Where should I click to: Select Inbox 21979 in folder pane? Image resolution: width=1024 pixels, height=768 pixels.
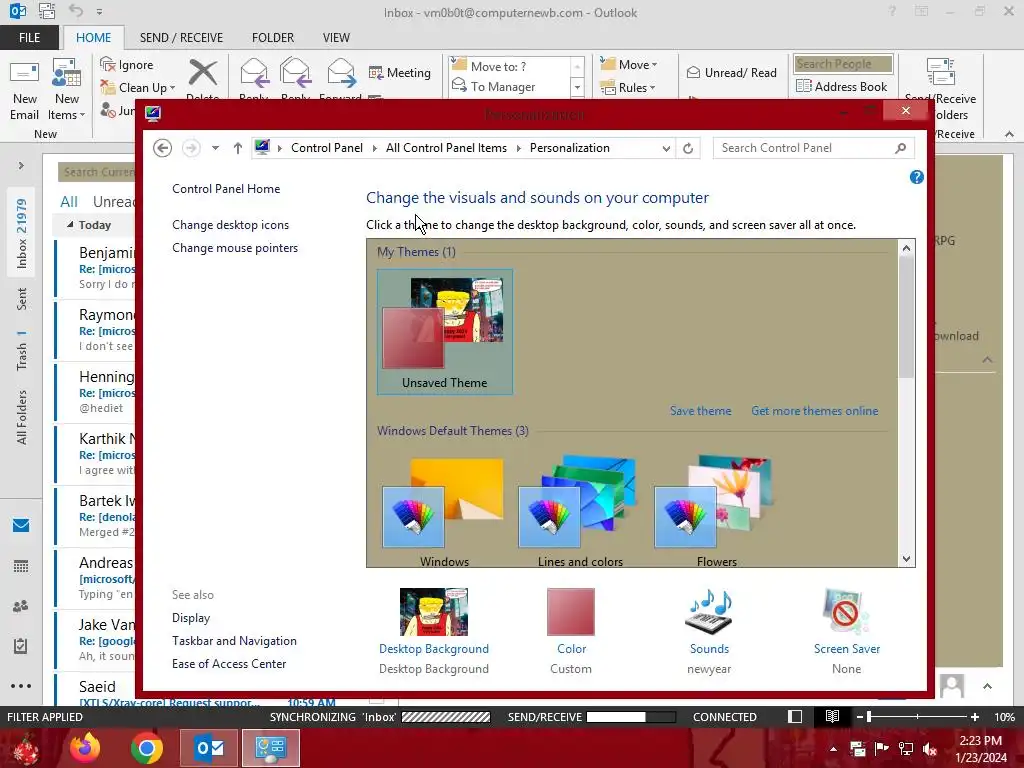pyautogui.click(x=22, y=233)
